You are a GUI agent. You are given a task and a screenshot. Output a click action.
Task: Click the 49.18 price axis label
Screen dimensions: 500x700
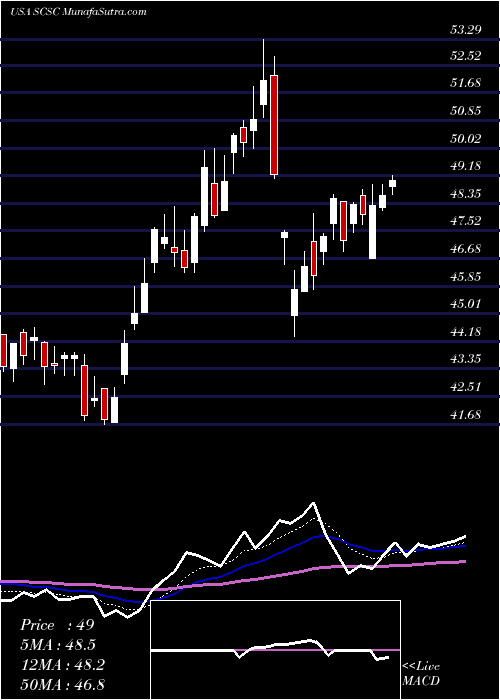(x=467, y=166)
